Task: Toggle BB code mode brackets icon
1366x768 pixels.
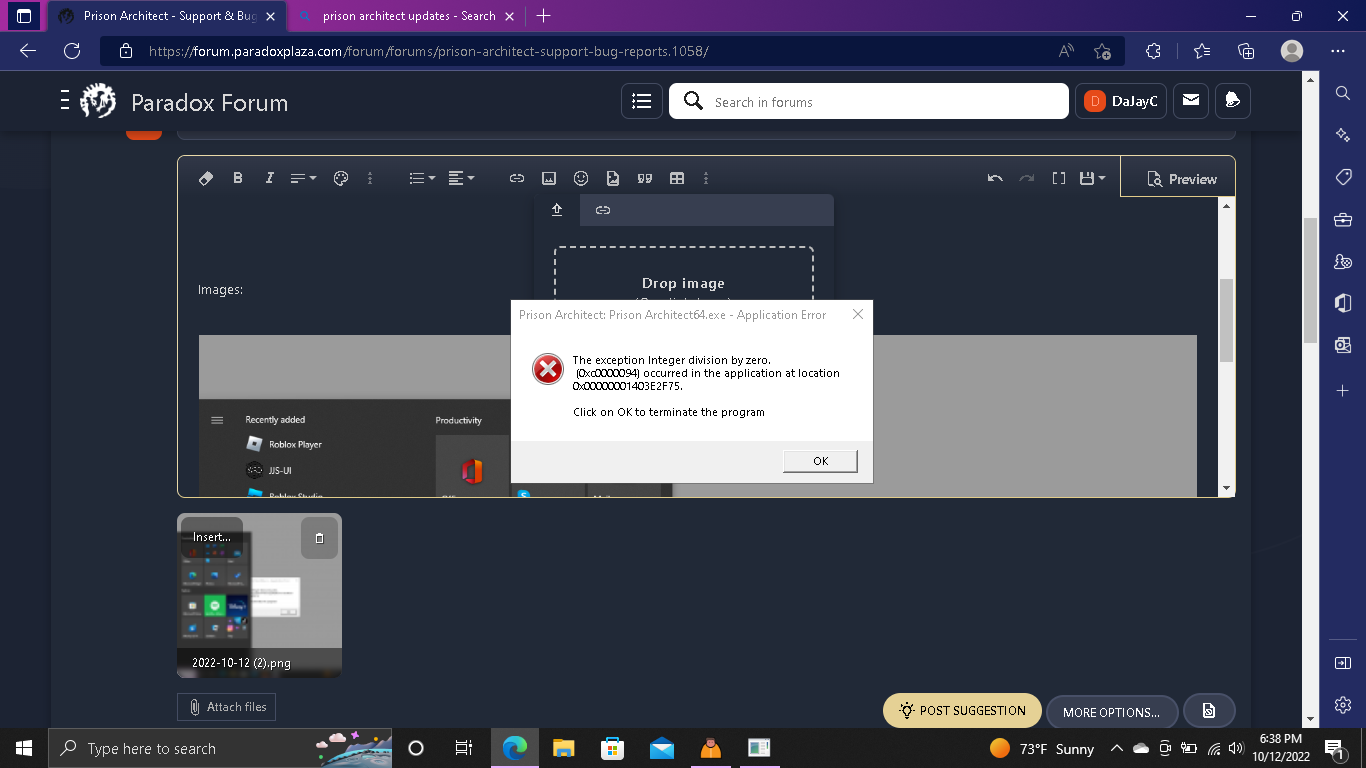Action: click(x=1059, y=178)
